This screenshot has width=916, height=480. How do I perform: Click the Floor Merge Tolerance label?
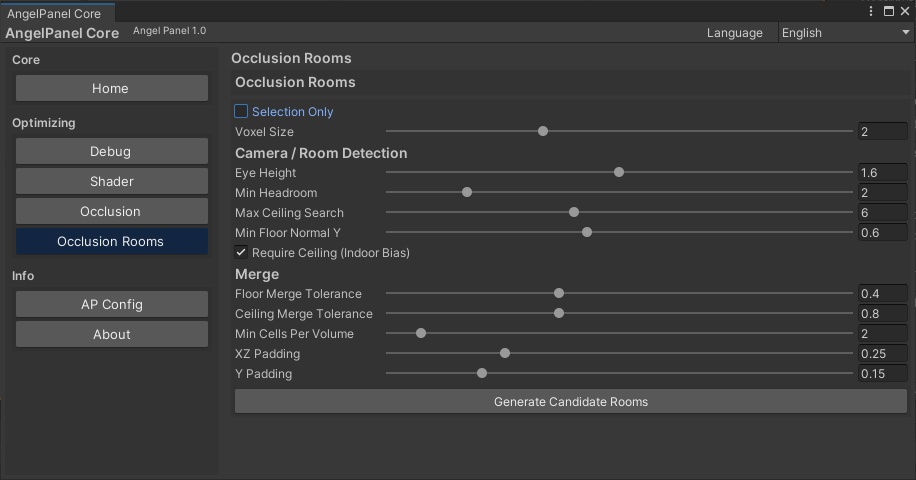(x=298, y=294)
